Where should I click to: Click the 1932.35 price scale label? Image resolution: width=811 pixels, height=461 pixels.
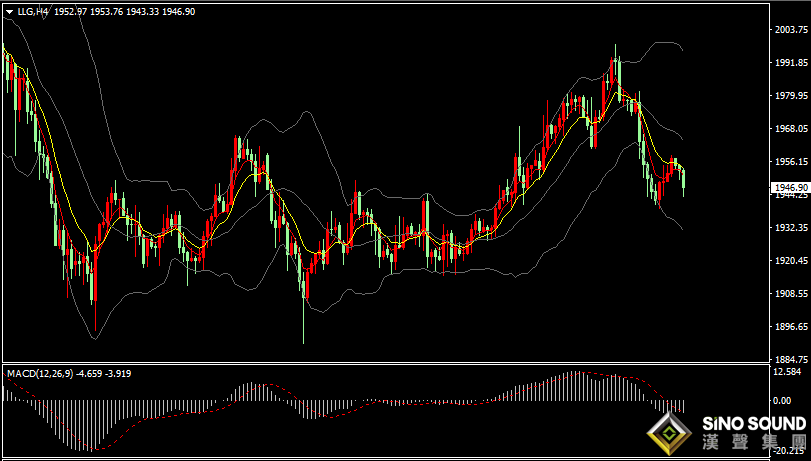pos(792,227)
